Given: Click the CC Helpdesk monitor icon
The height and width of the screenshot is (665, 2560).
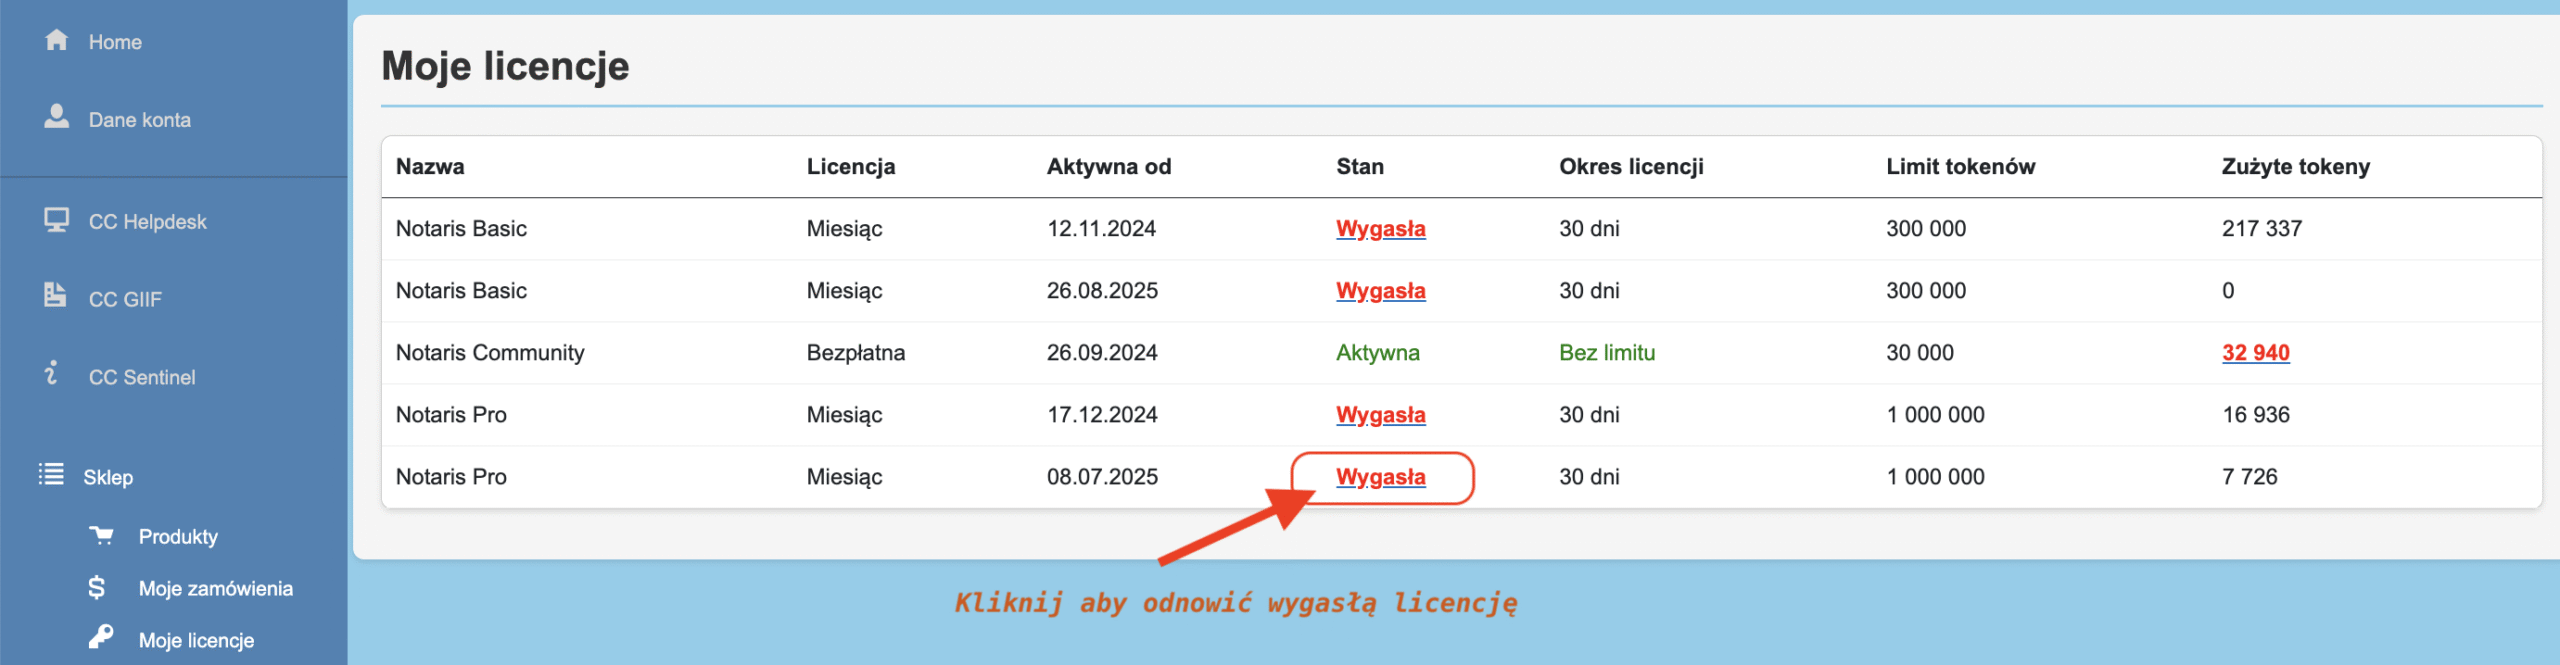Looking at the screenshot, I should (x=56, y=220).
